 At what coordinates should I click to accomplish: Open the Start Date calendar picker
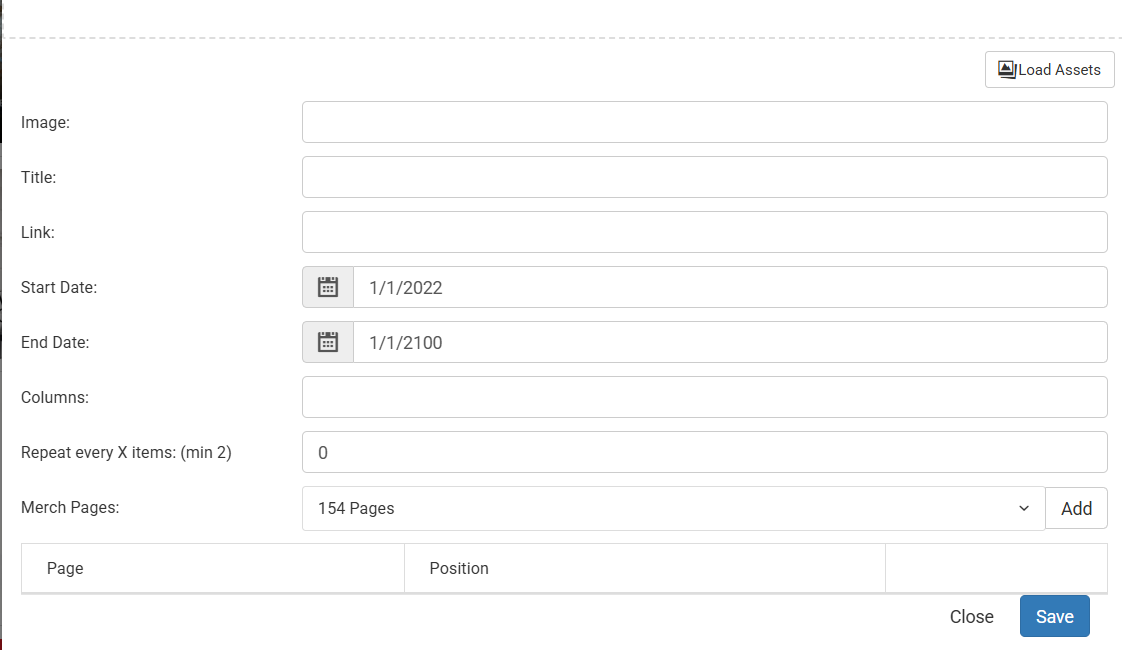click(328, 287)
